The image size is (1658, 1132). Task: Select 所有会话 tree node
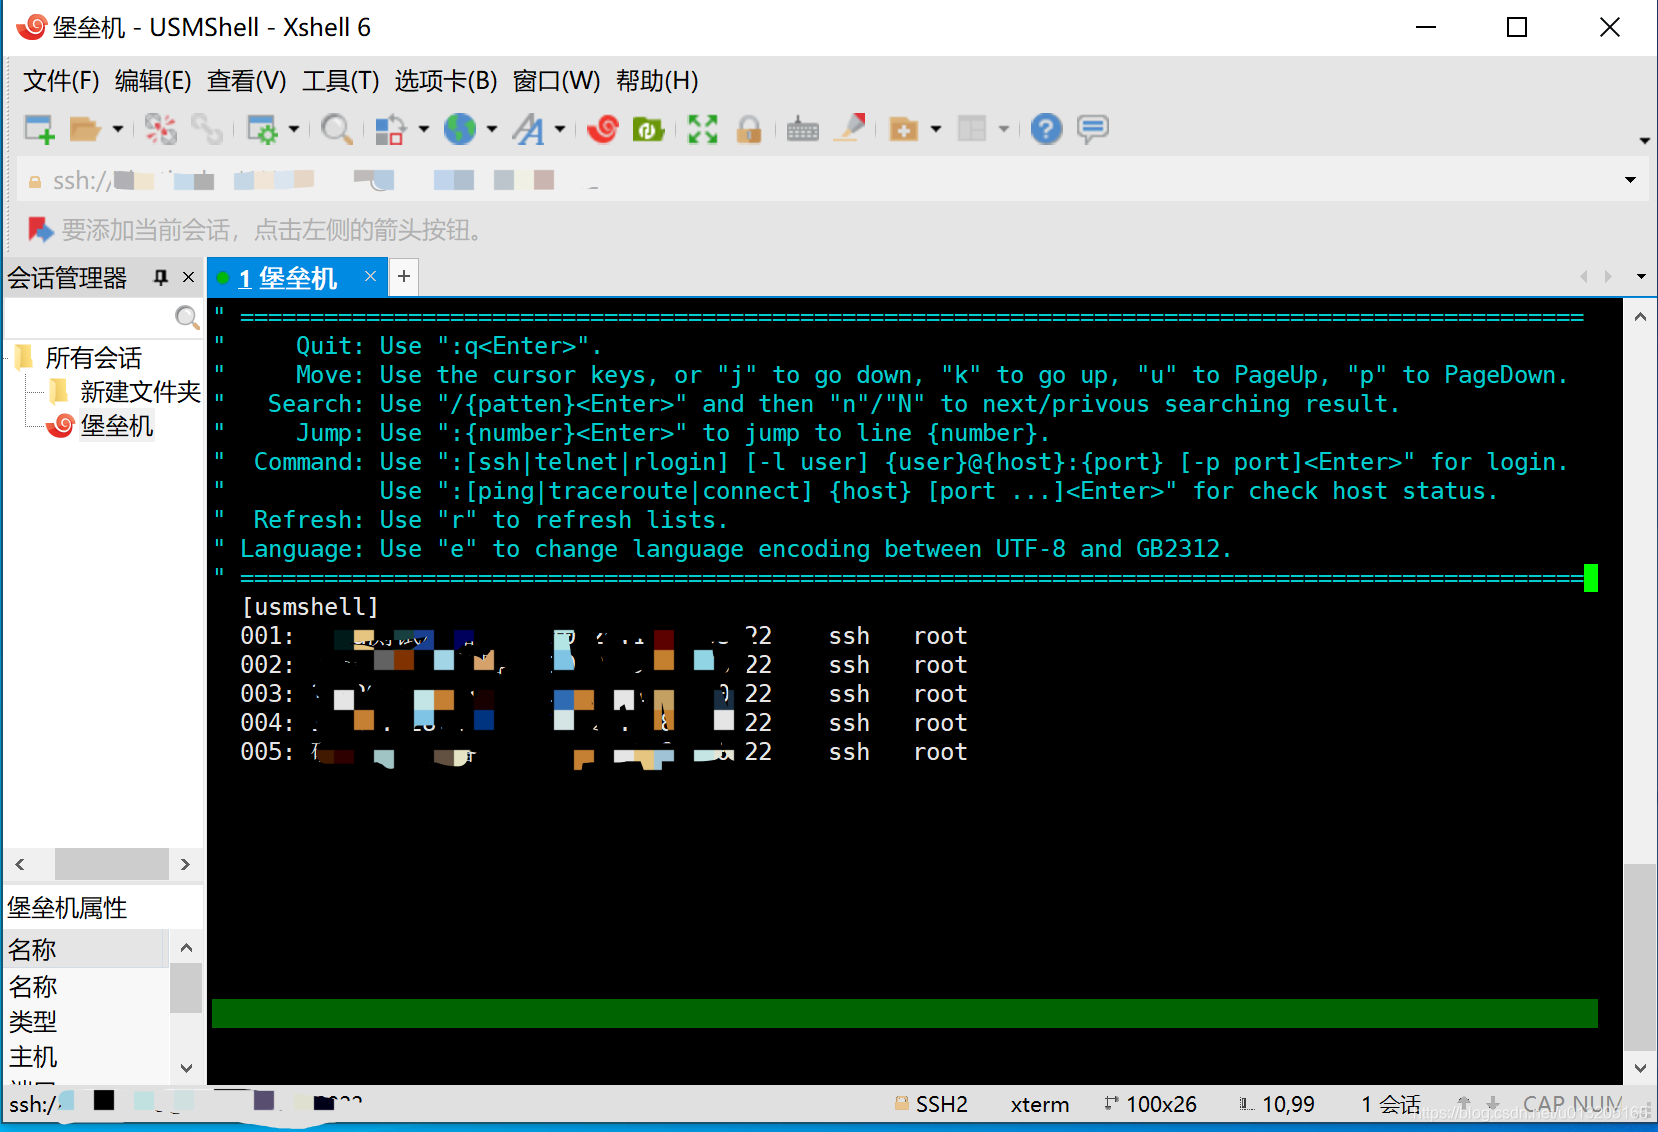click(93, 358)
